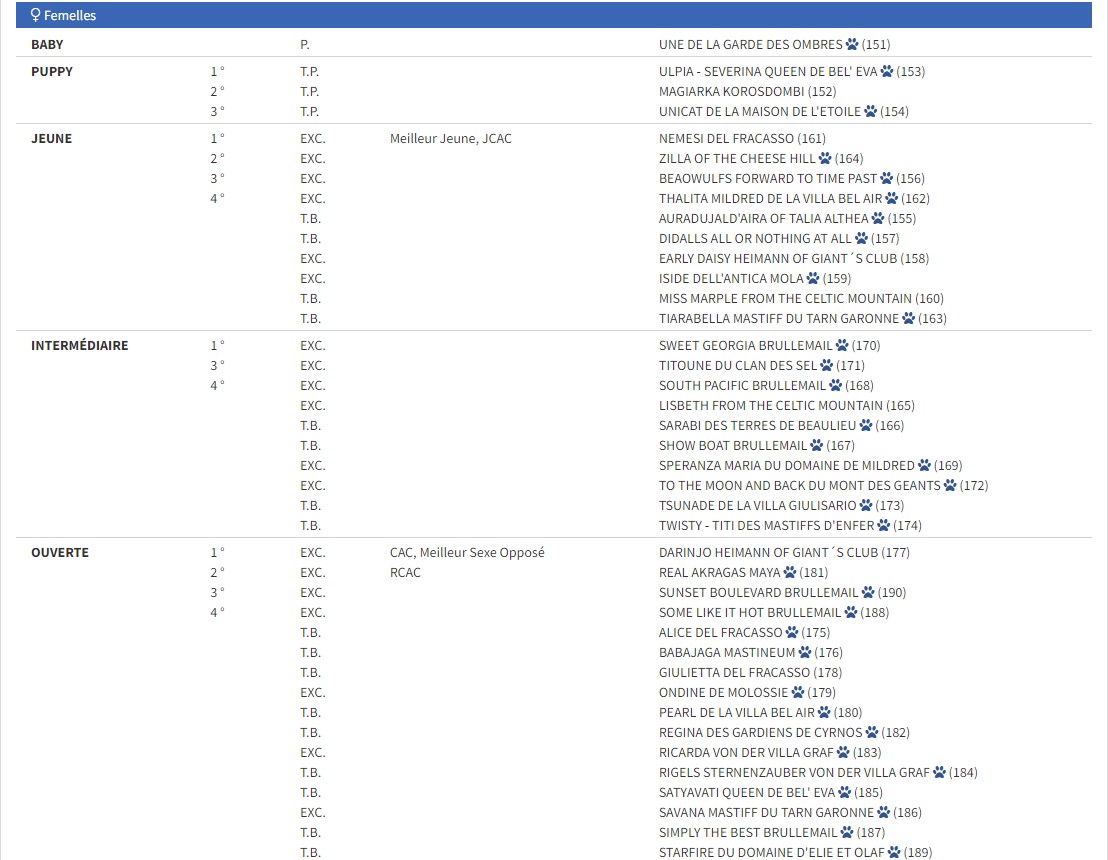The height and width of the screenshot is (860, 1108).
Task: Select the INTERMÉDIAIRE class label
Action: click(80, 346)
